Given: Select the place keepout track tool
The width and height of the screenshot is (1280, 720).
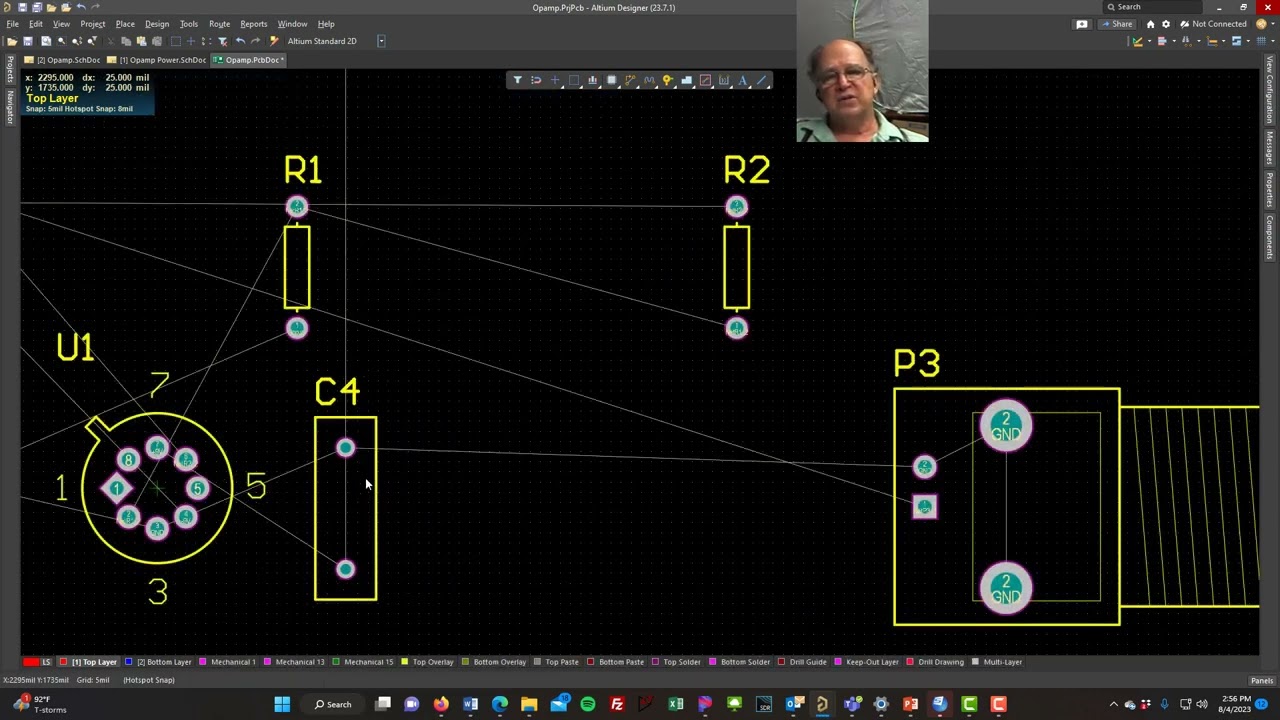Looking at the screenshot, I should point(705,80).
